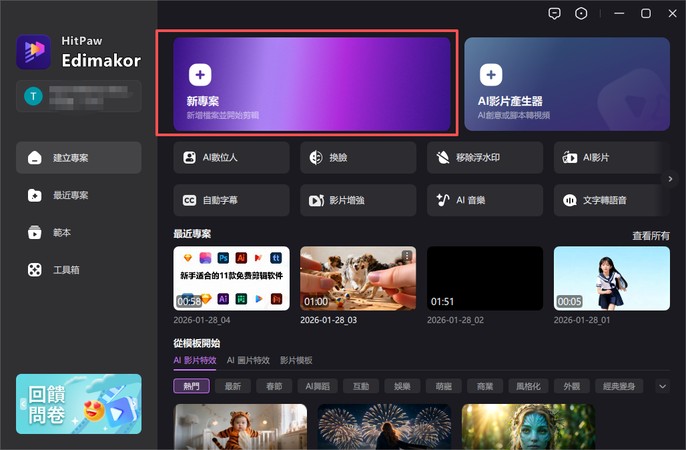Click the plus icon on AI影片產生器 card
The image size is (686, 450).
pyautogui.click(x=491, y=75)
